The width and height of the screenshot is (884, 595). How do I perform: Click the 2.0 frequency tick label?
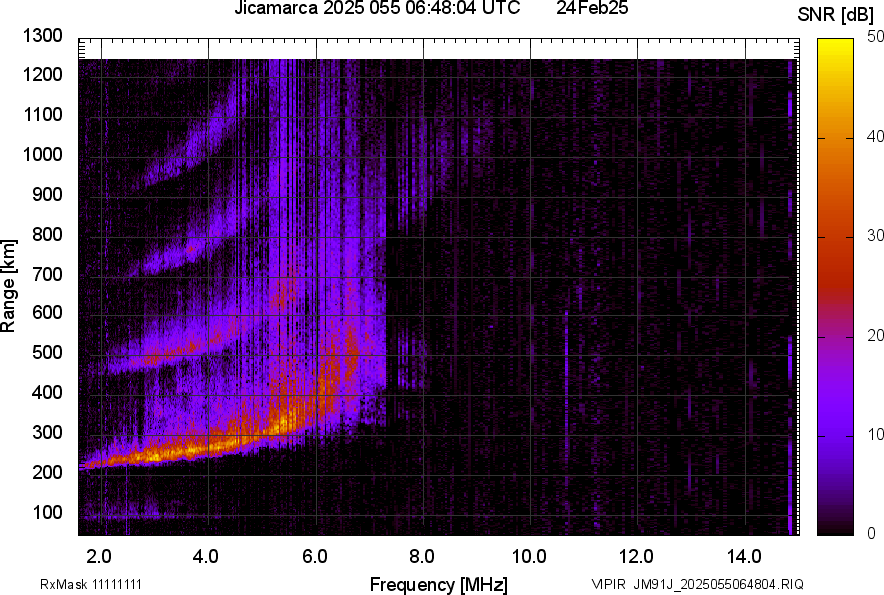[100, 556]
